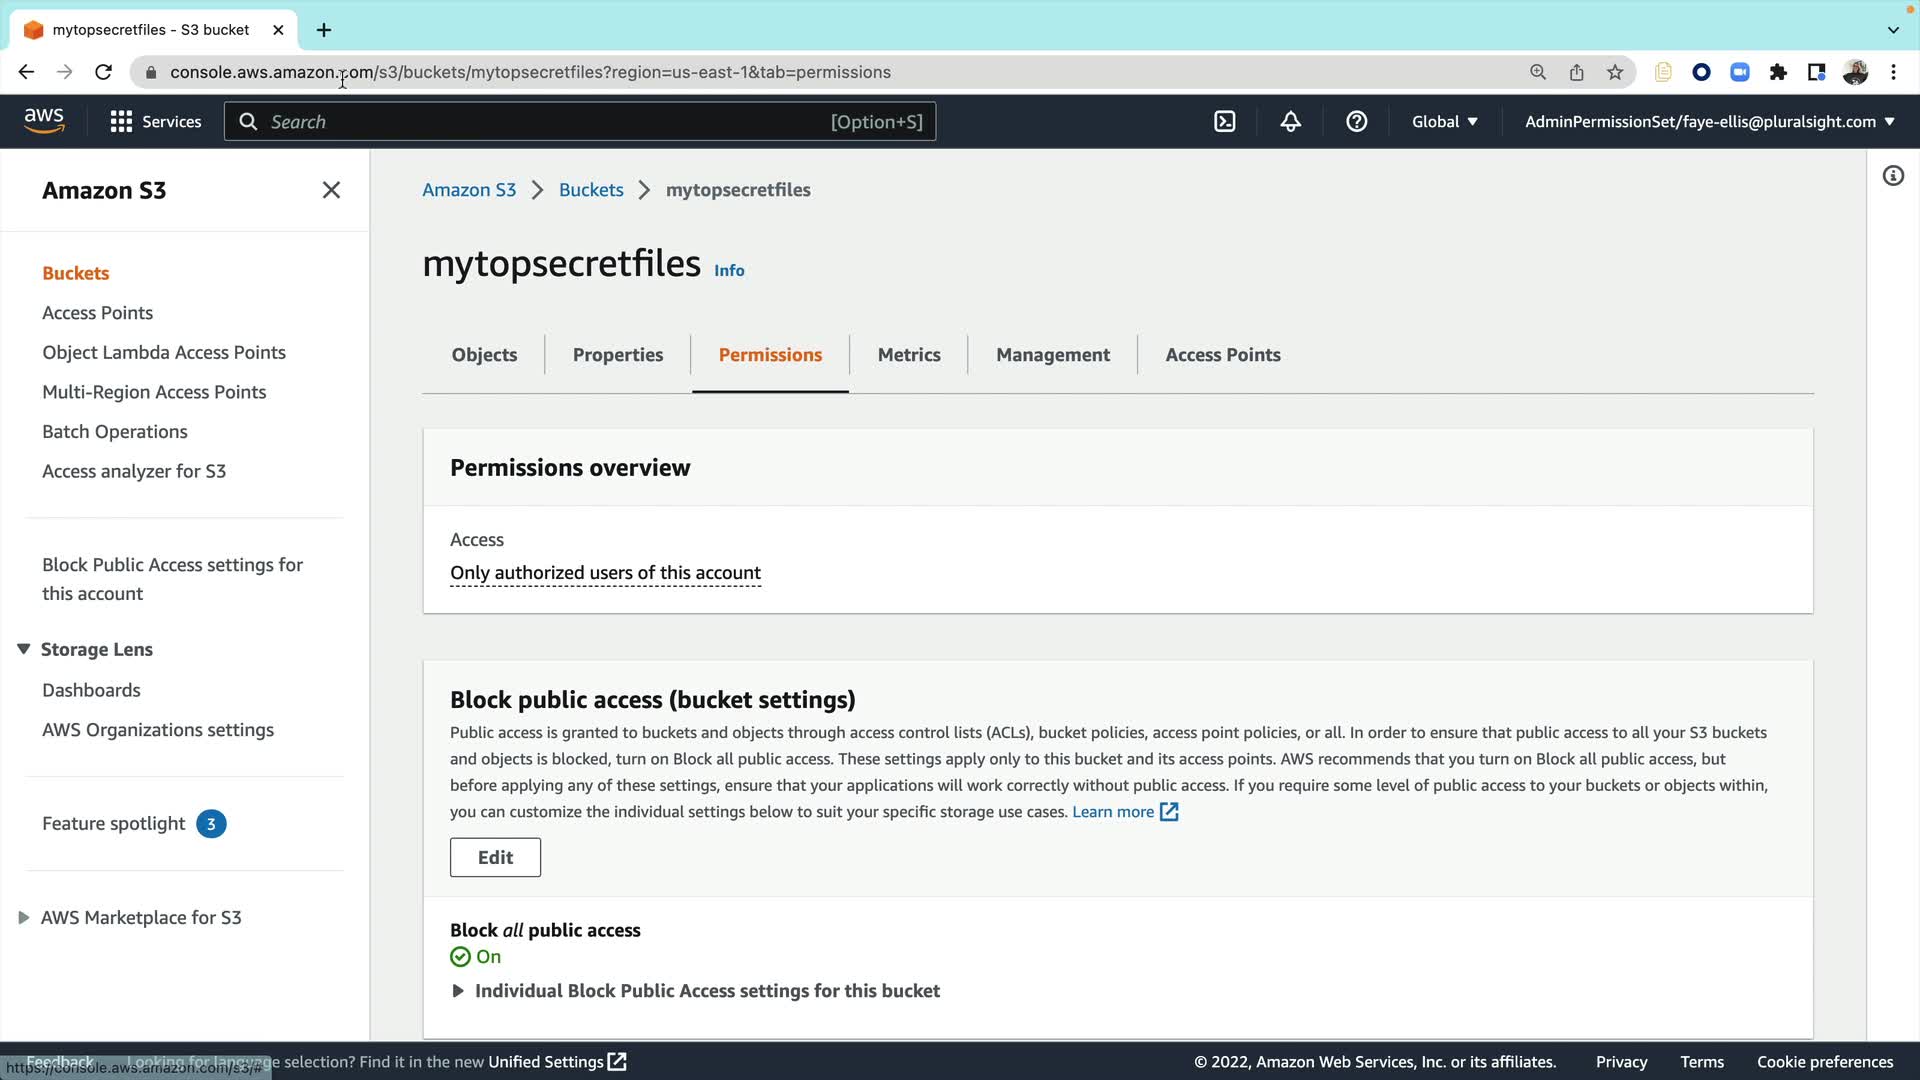Open the Services grid menu icon
The height and width of the screenshot is (1080, 1920).
pyautogui.click(x=121, y=122)
